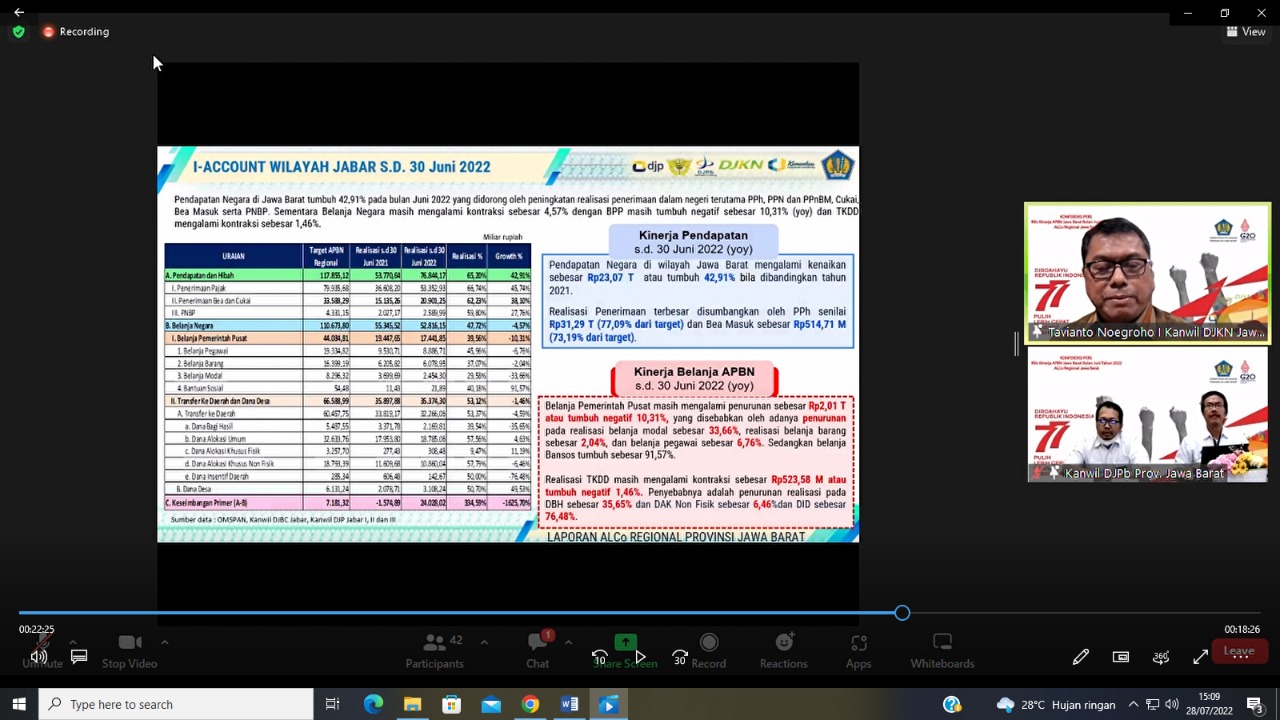1280x720 pixels.
Task: Expand the arrow next to Participants
Action: [484, 642]
